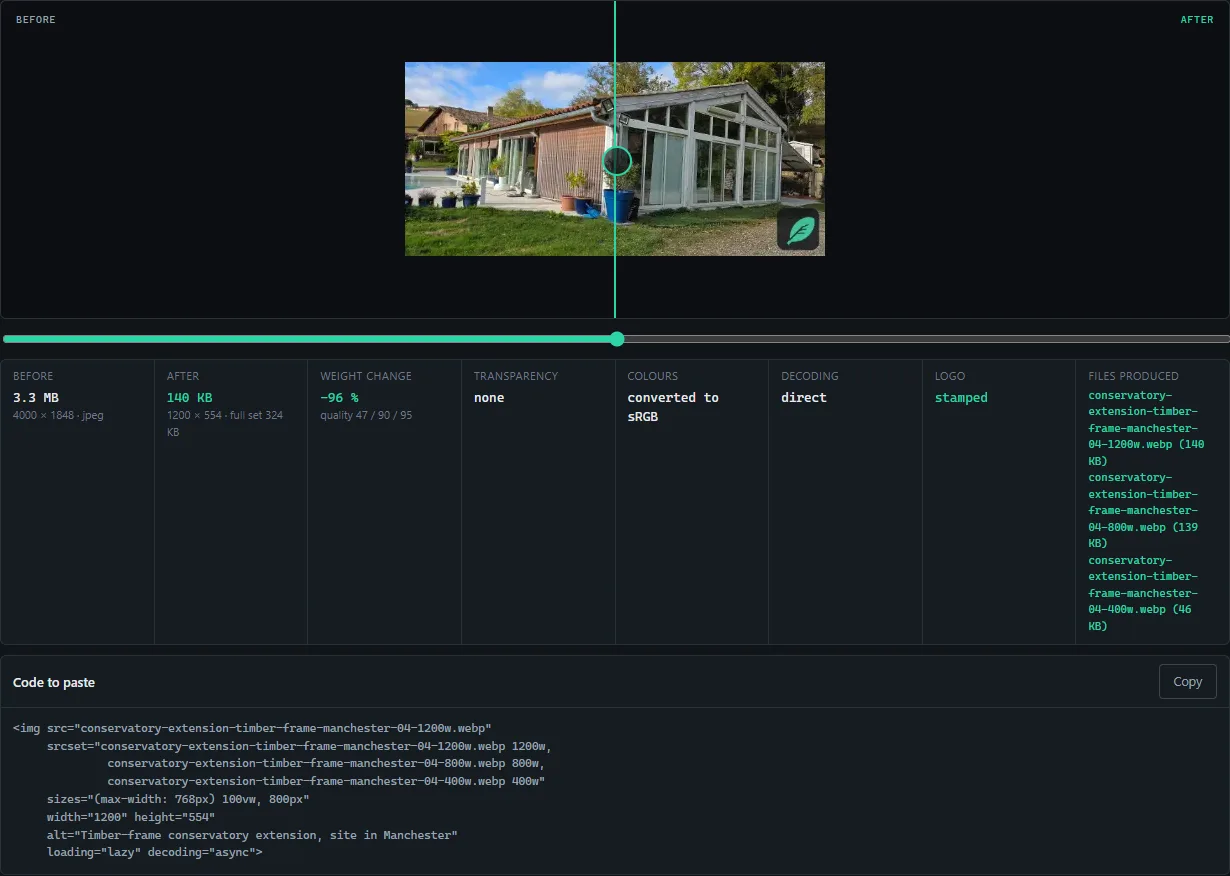Image resolution: width=1230 pixels, height=876 pixels.
Task: Click the -96 % weight change value
Action: click(x=339, y=398)
